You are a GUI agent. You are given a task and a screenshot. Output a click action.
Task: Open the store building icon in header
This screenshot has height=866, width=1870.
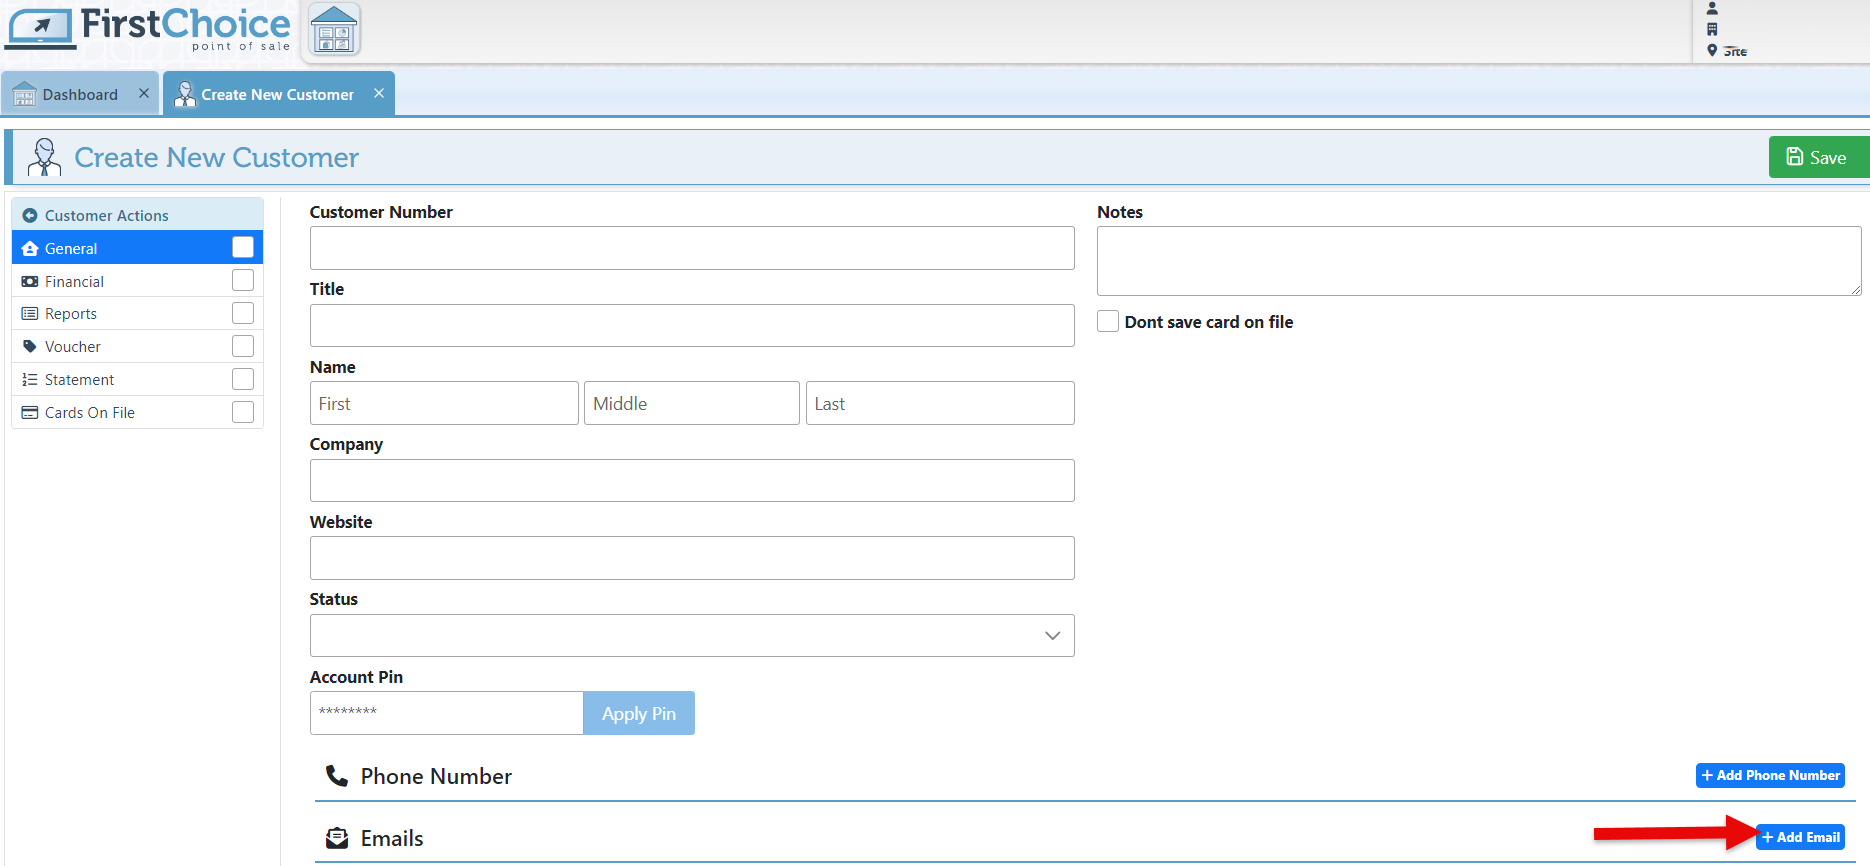pos(334,30)
